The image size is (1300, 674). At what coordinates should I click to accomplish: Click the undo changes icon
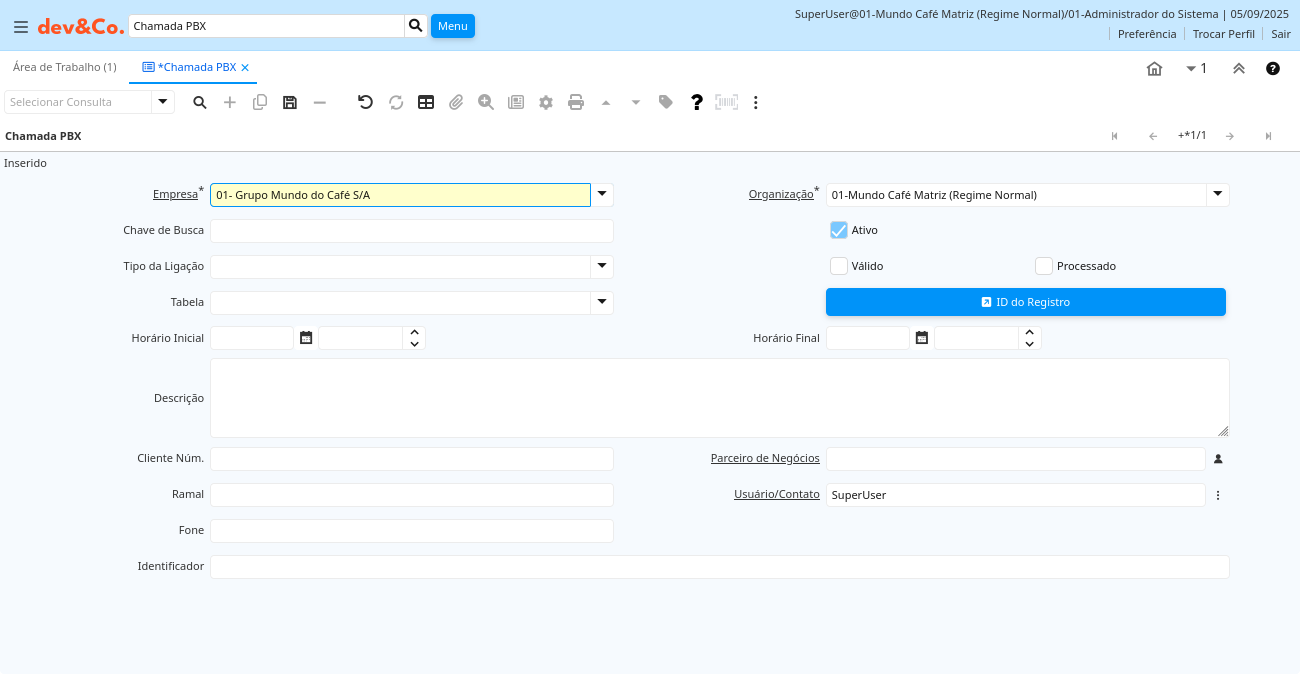pyautogui.click(x=365, y=102)
